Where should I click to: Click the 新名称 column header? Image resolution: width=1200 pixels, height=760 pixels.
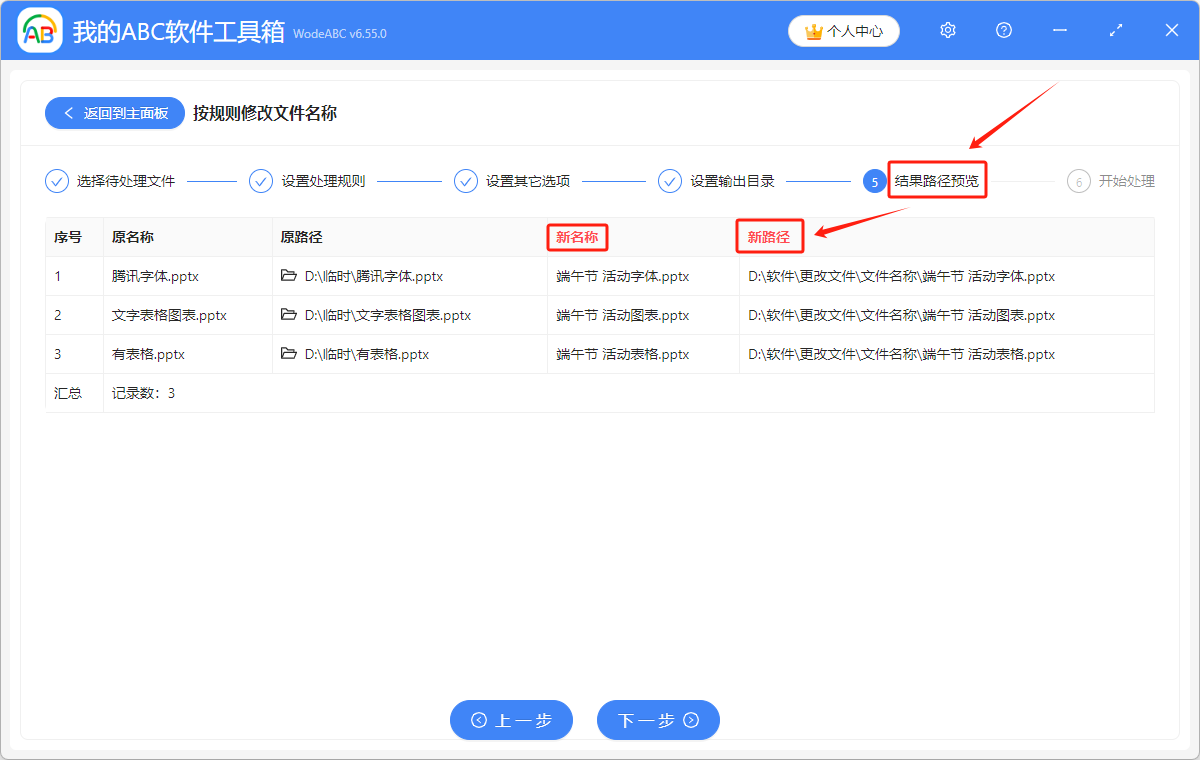577,237
